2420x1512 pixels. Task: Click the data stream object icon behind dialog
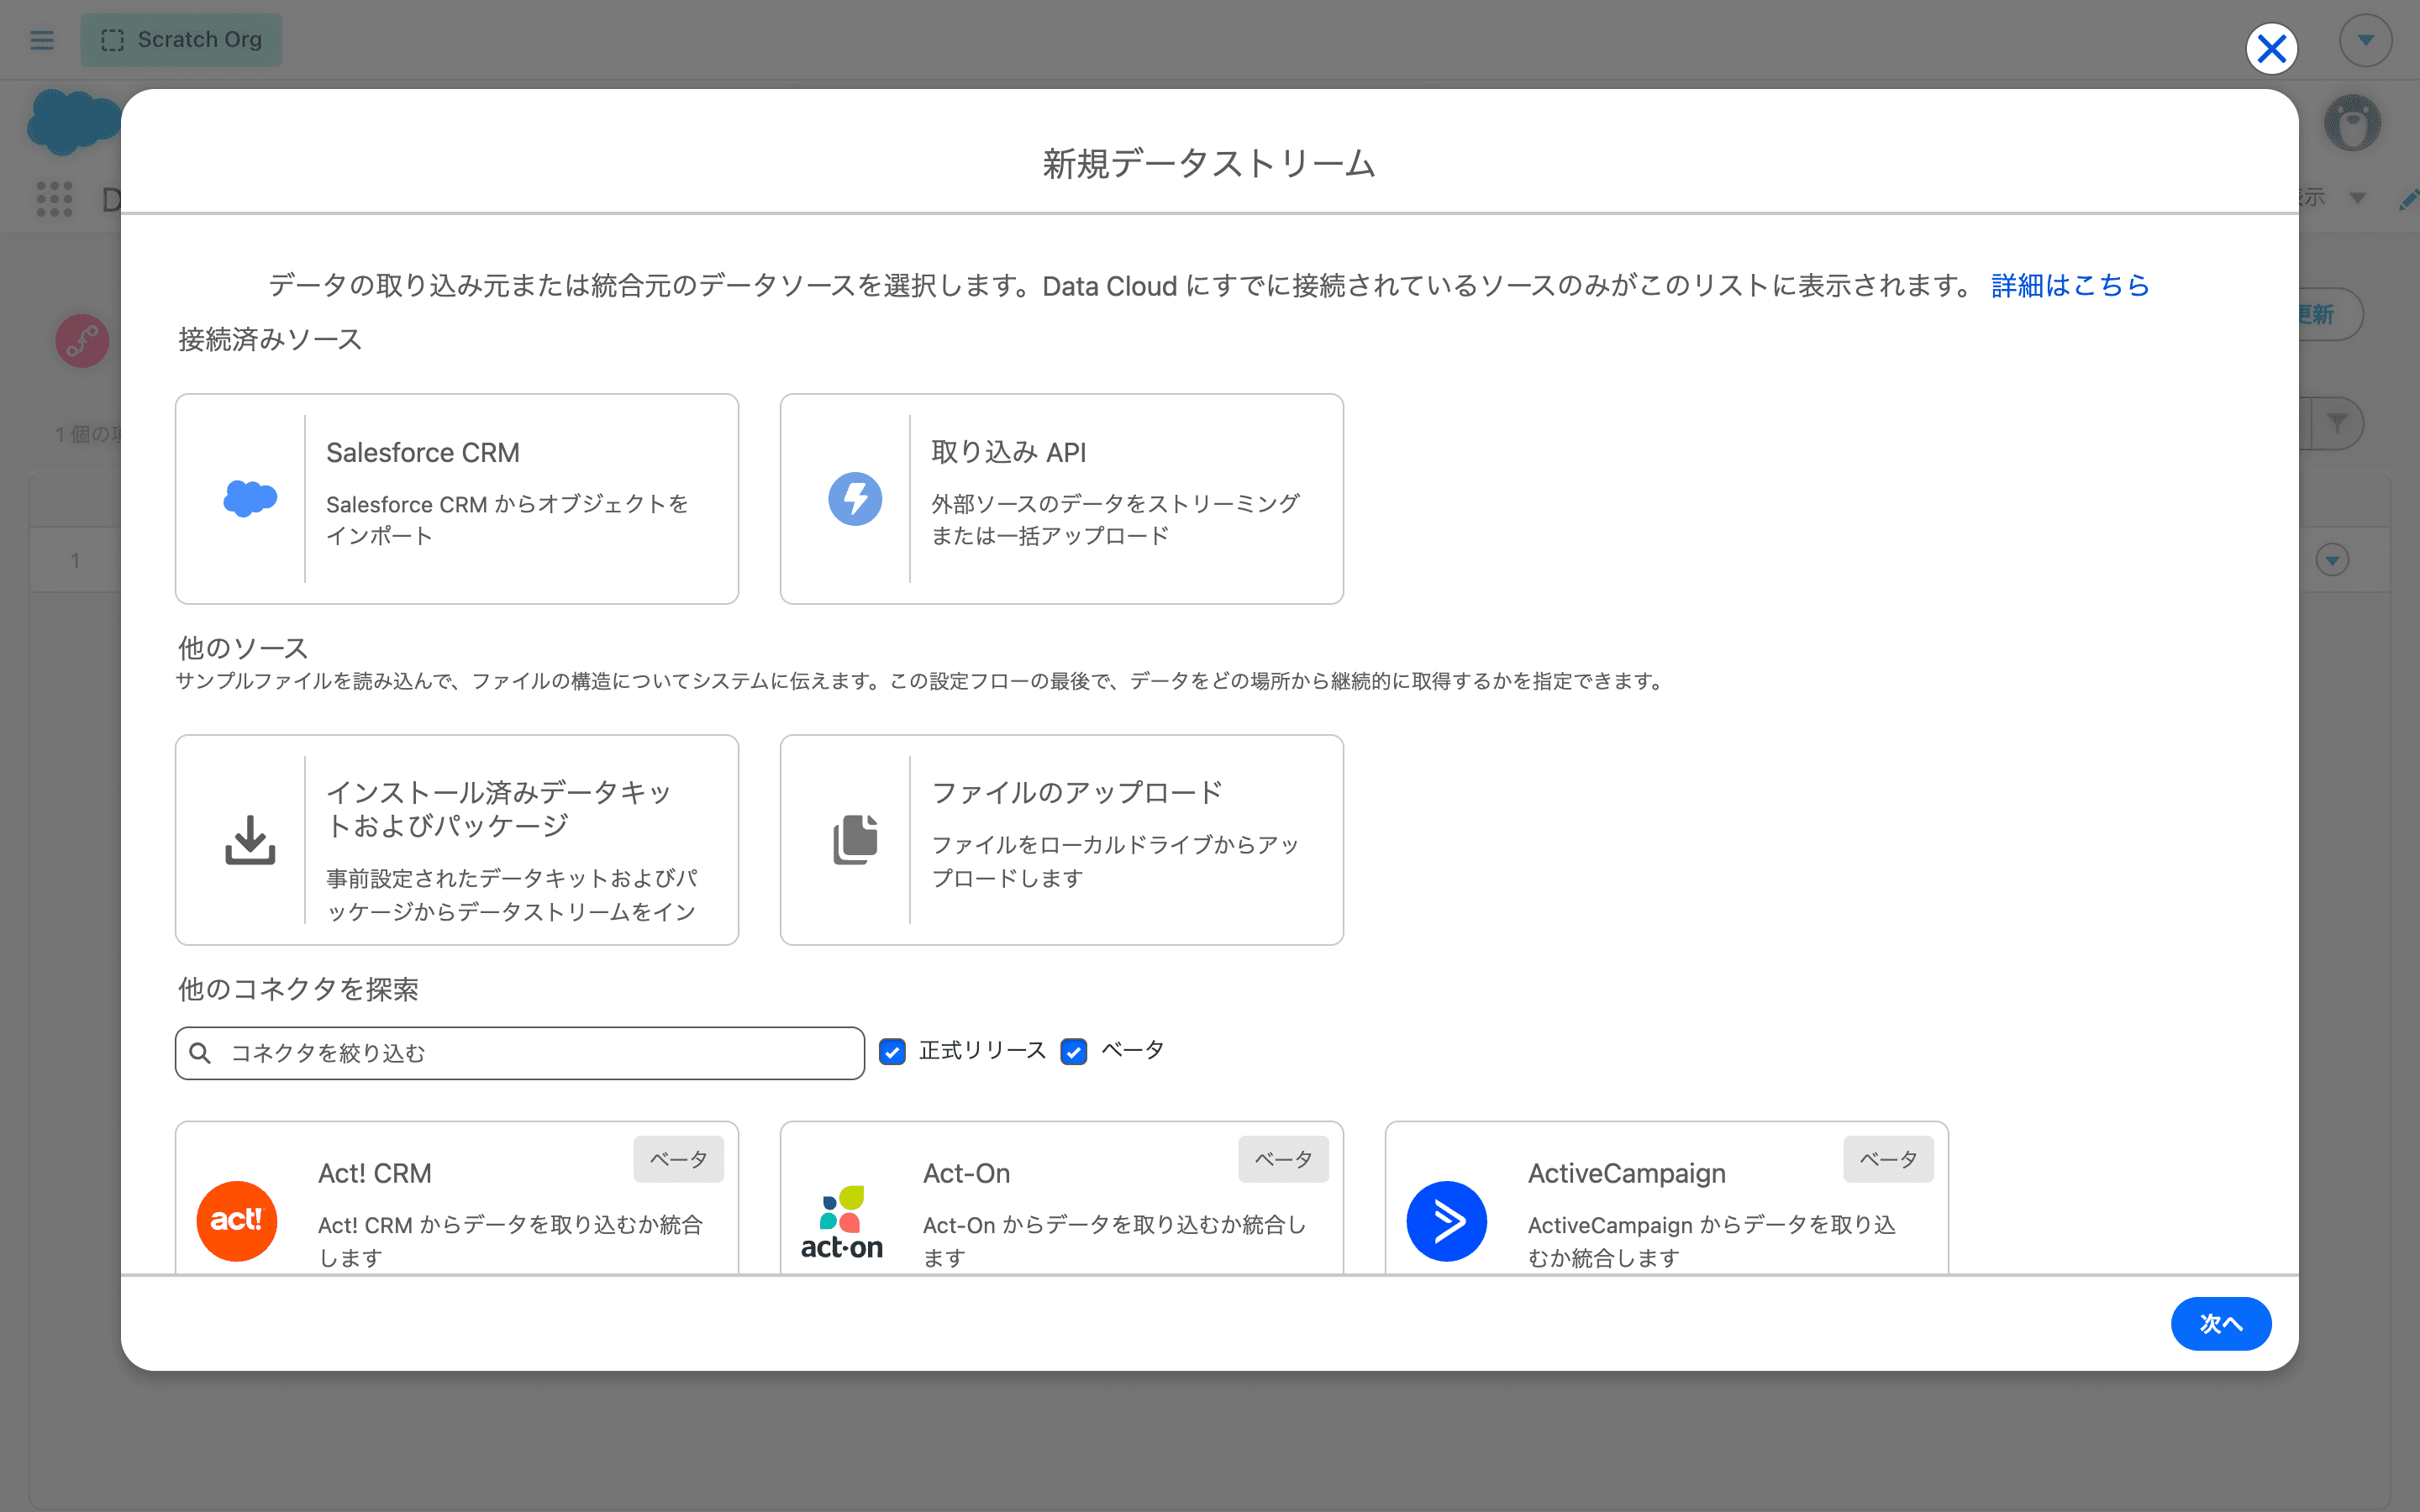tap(82, 341)
